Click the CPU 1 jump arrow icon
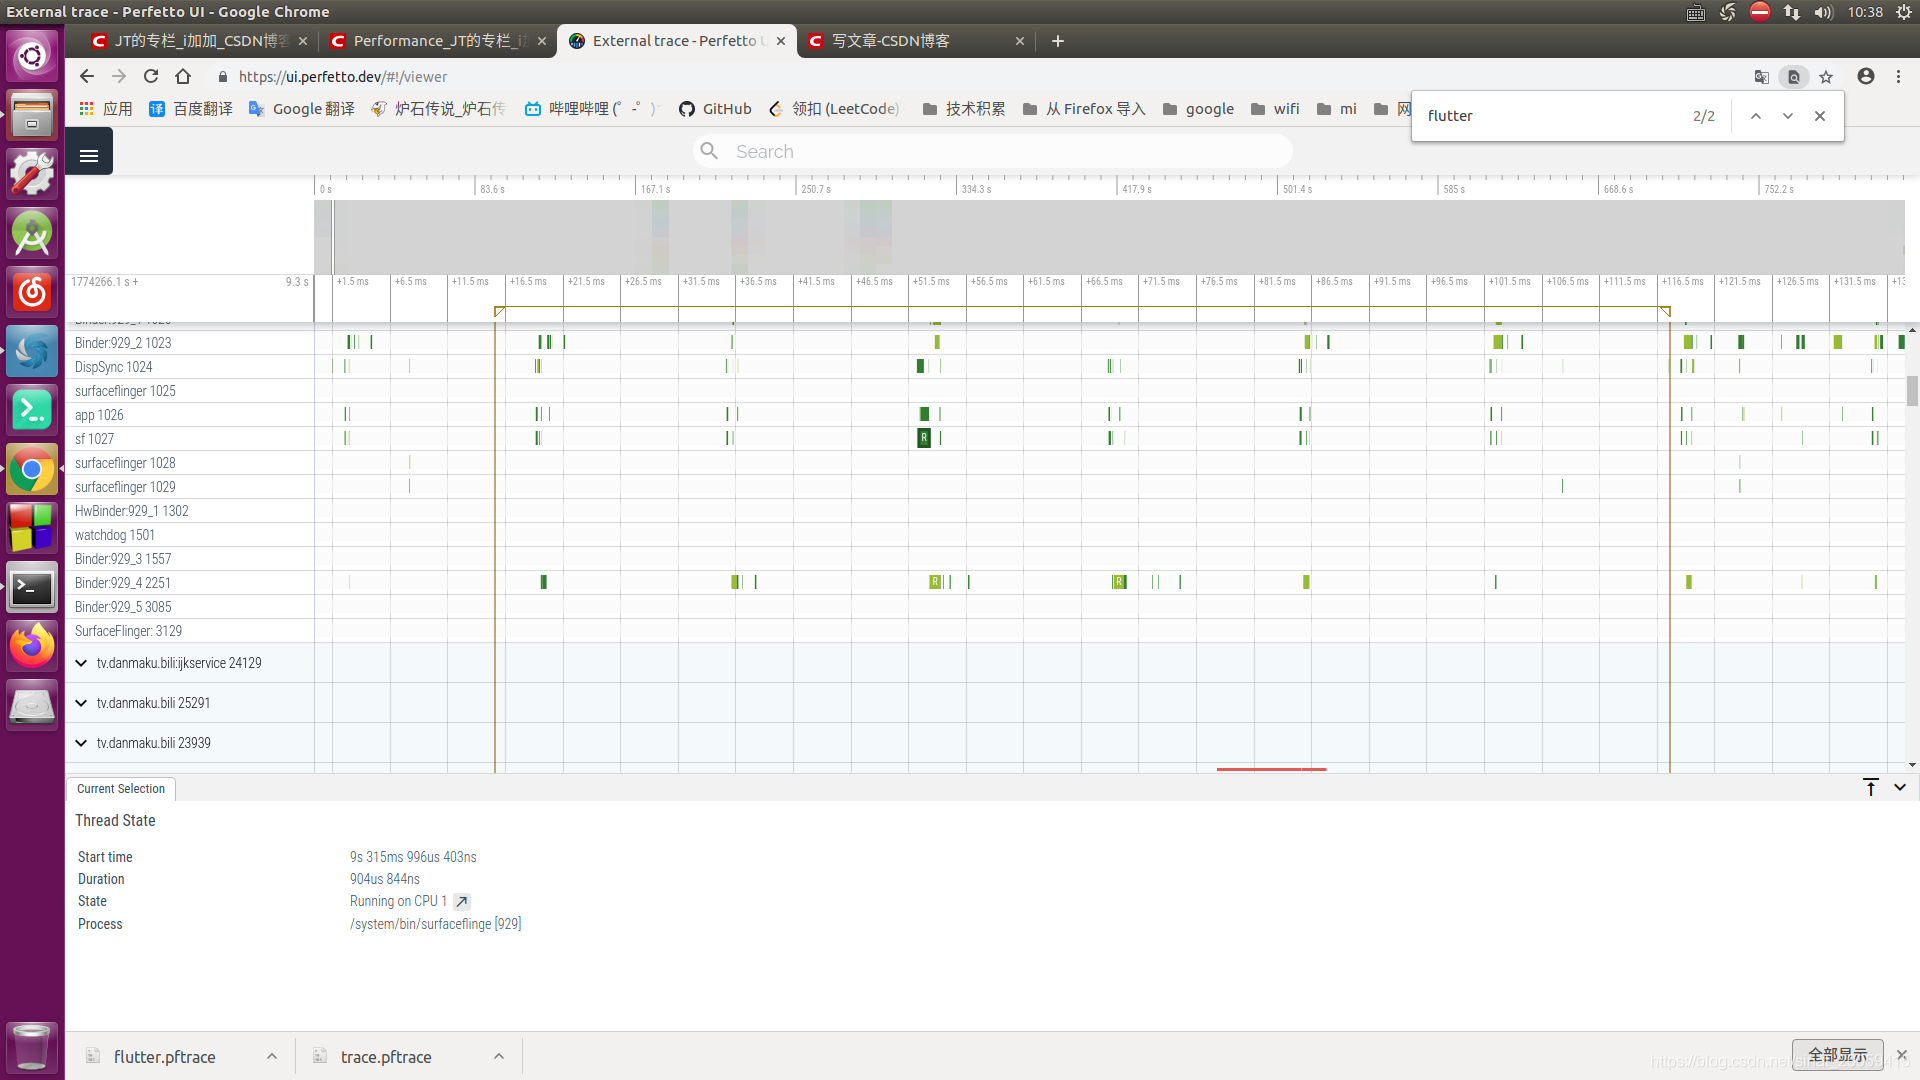1920x1080 pixels. [x=462, y=902]
